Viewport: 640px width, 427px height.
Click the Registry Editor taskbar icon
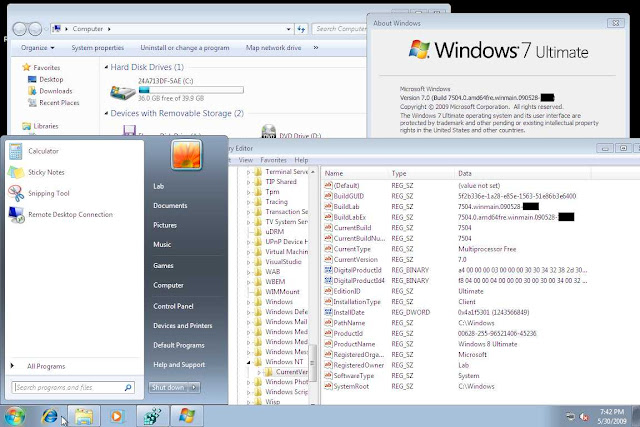point(151,414)
